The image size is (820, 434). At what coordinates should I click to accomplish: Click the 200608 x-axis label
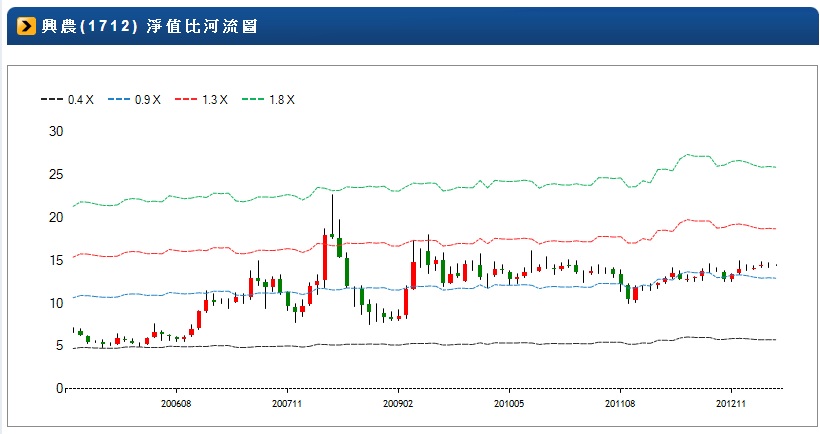(x=176, y=404)
